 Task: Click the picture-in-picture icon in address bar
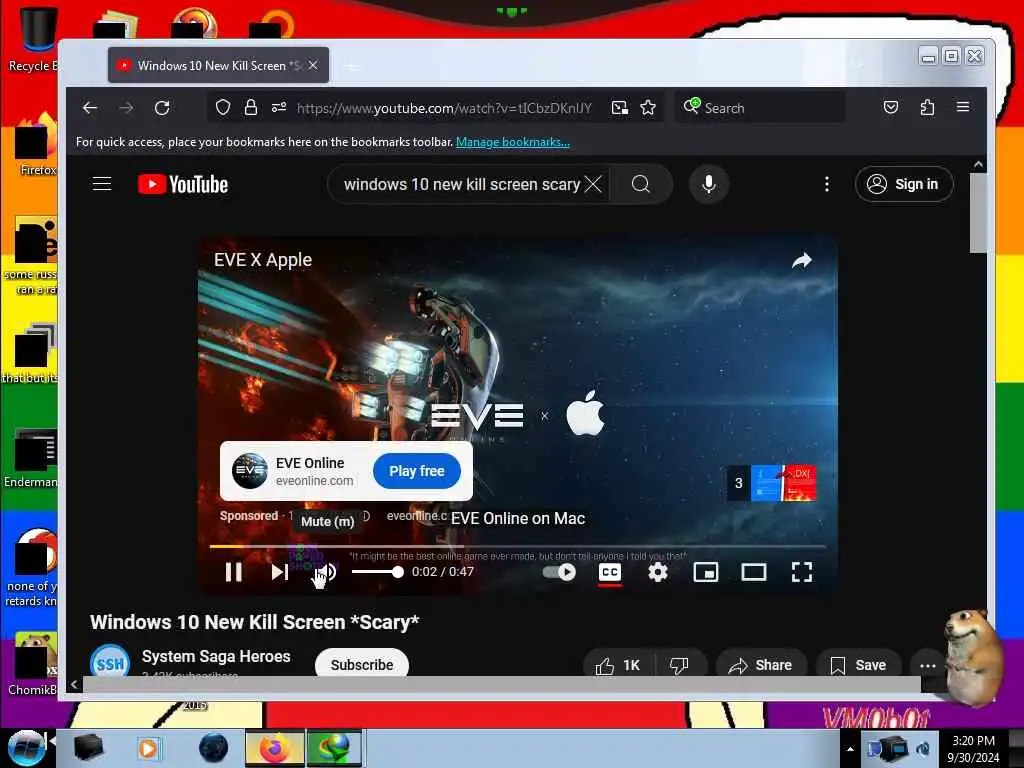click(x=620, y=108)
